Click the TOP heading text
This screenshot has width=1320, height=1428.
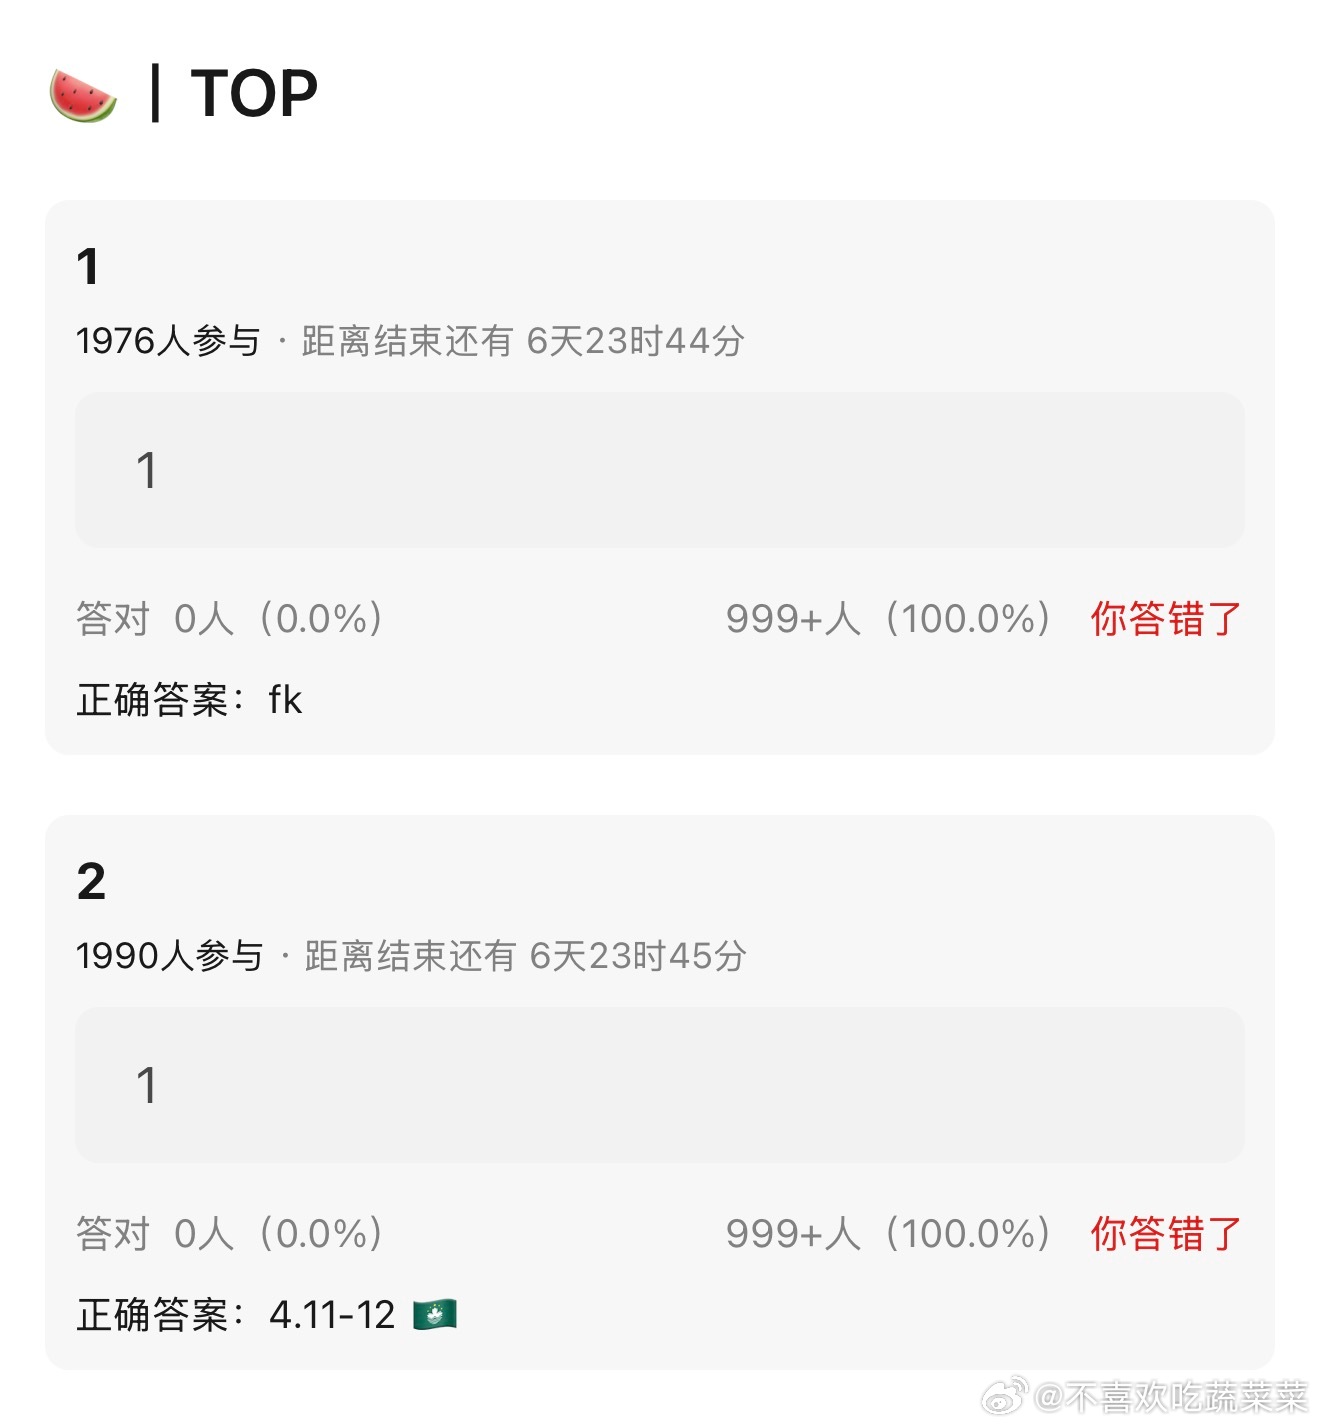pos(254,94)
